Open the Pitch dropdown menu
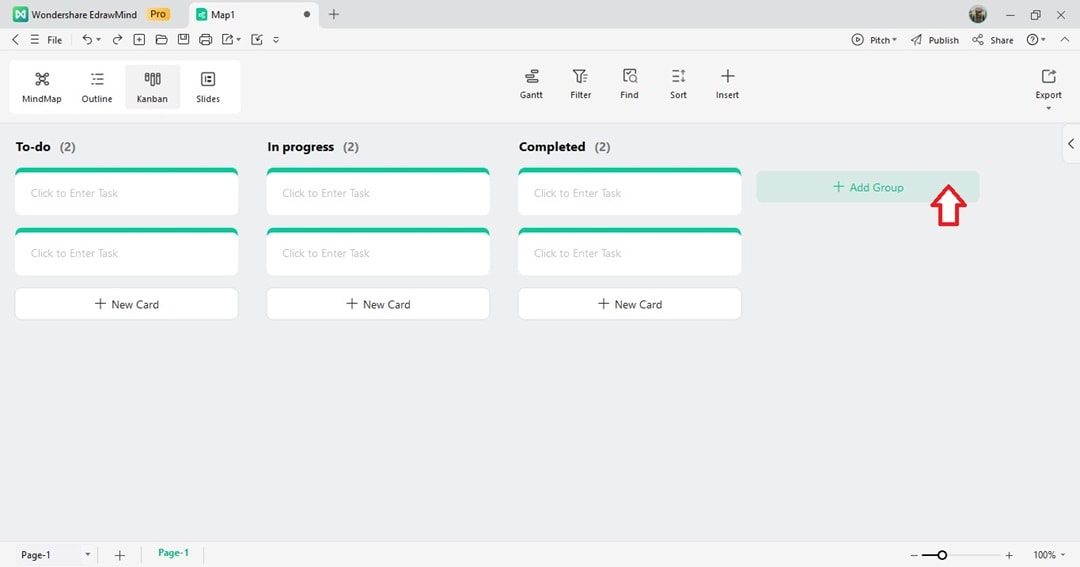 pos(874,40)
